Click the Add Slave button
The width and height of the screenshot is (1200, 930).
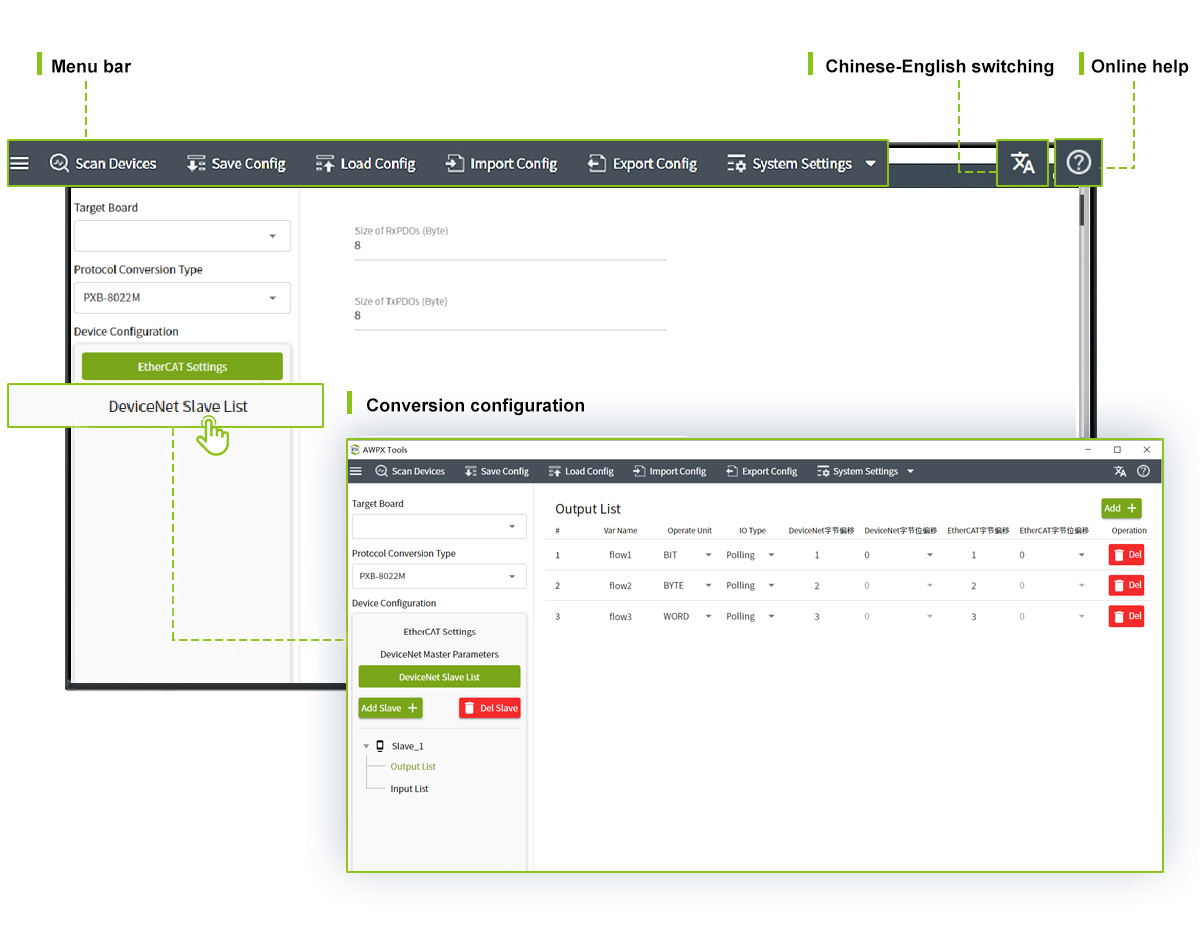coord(390,708)
